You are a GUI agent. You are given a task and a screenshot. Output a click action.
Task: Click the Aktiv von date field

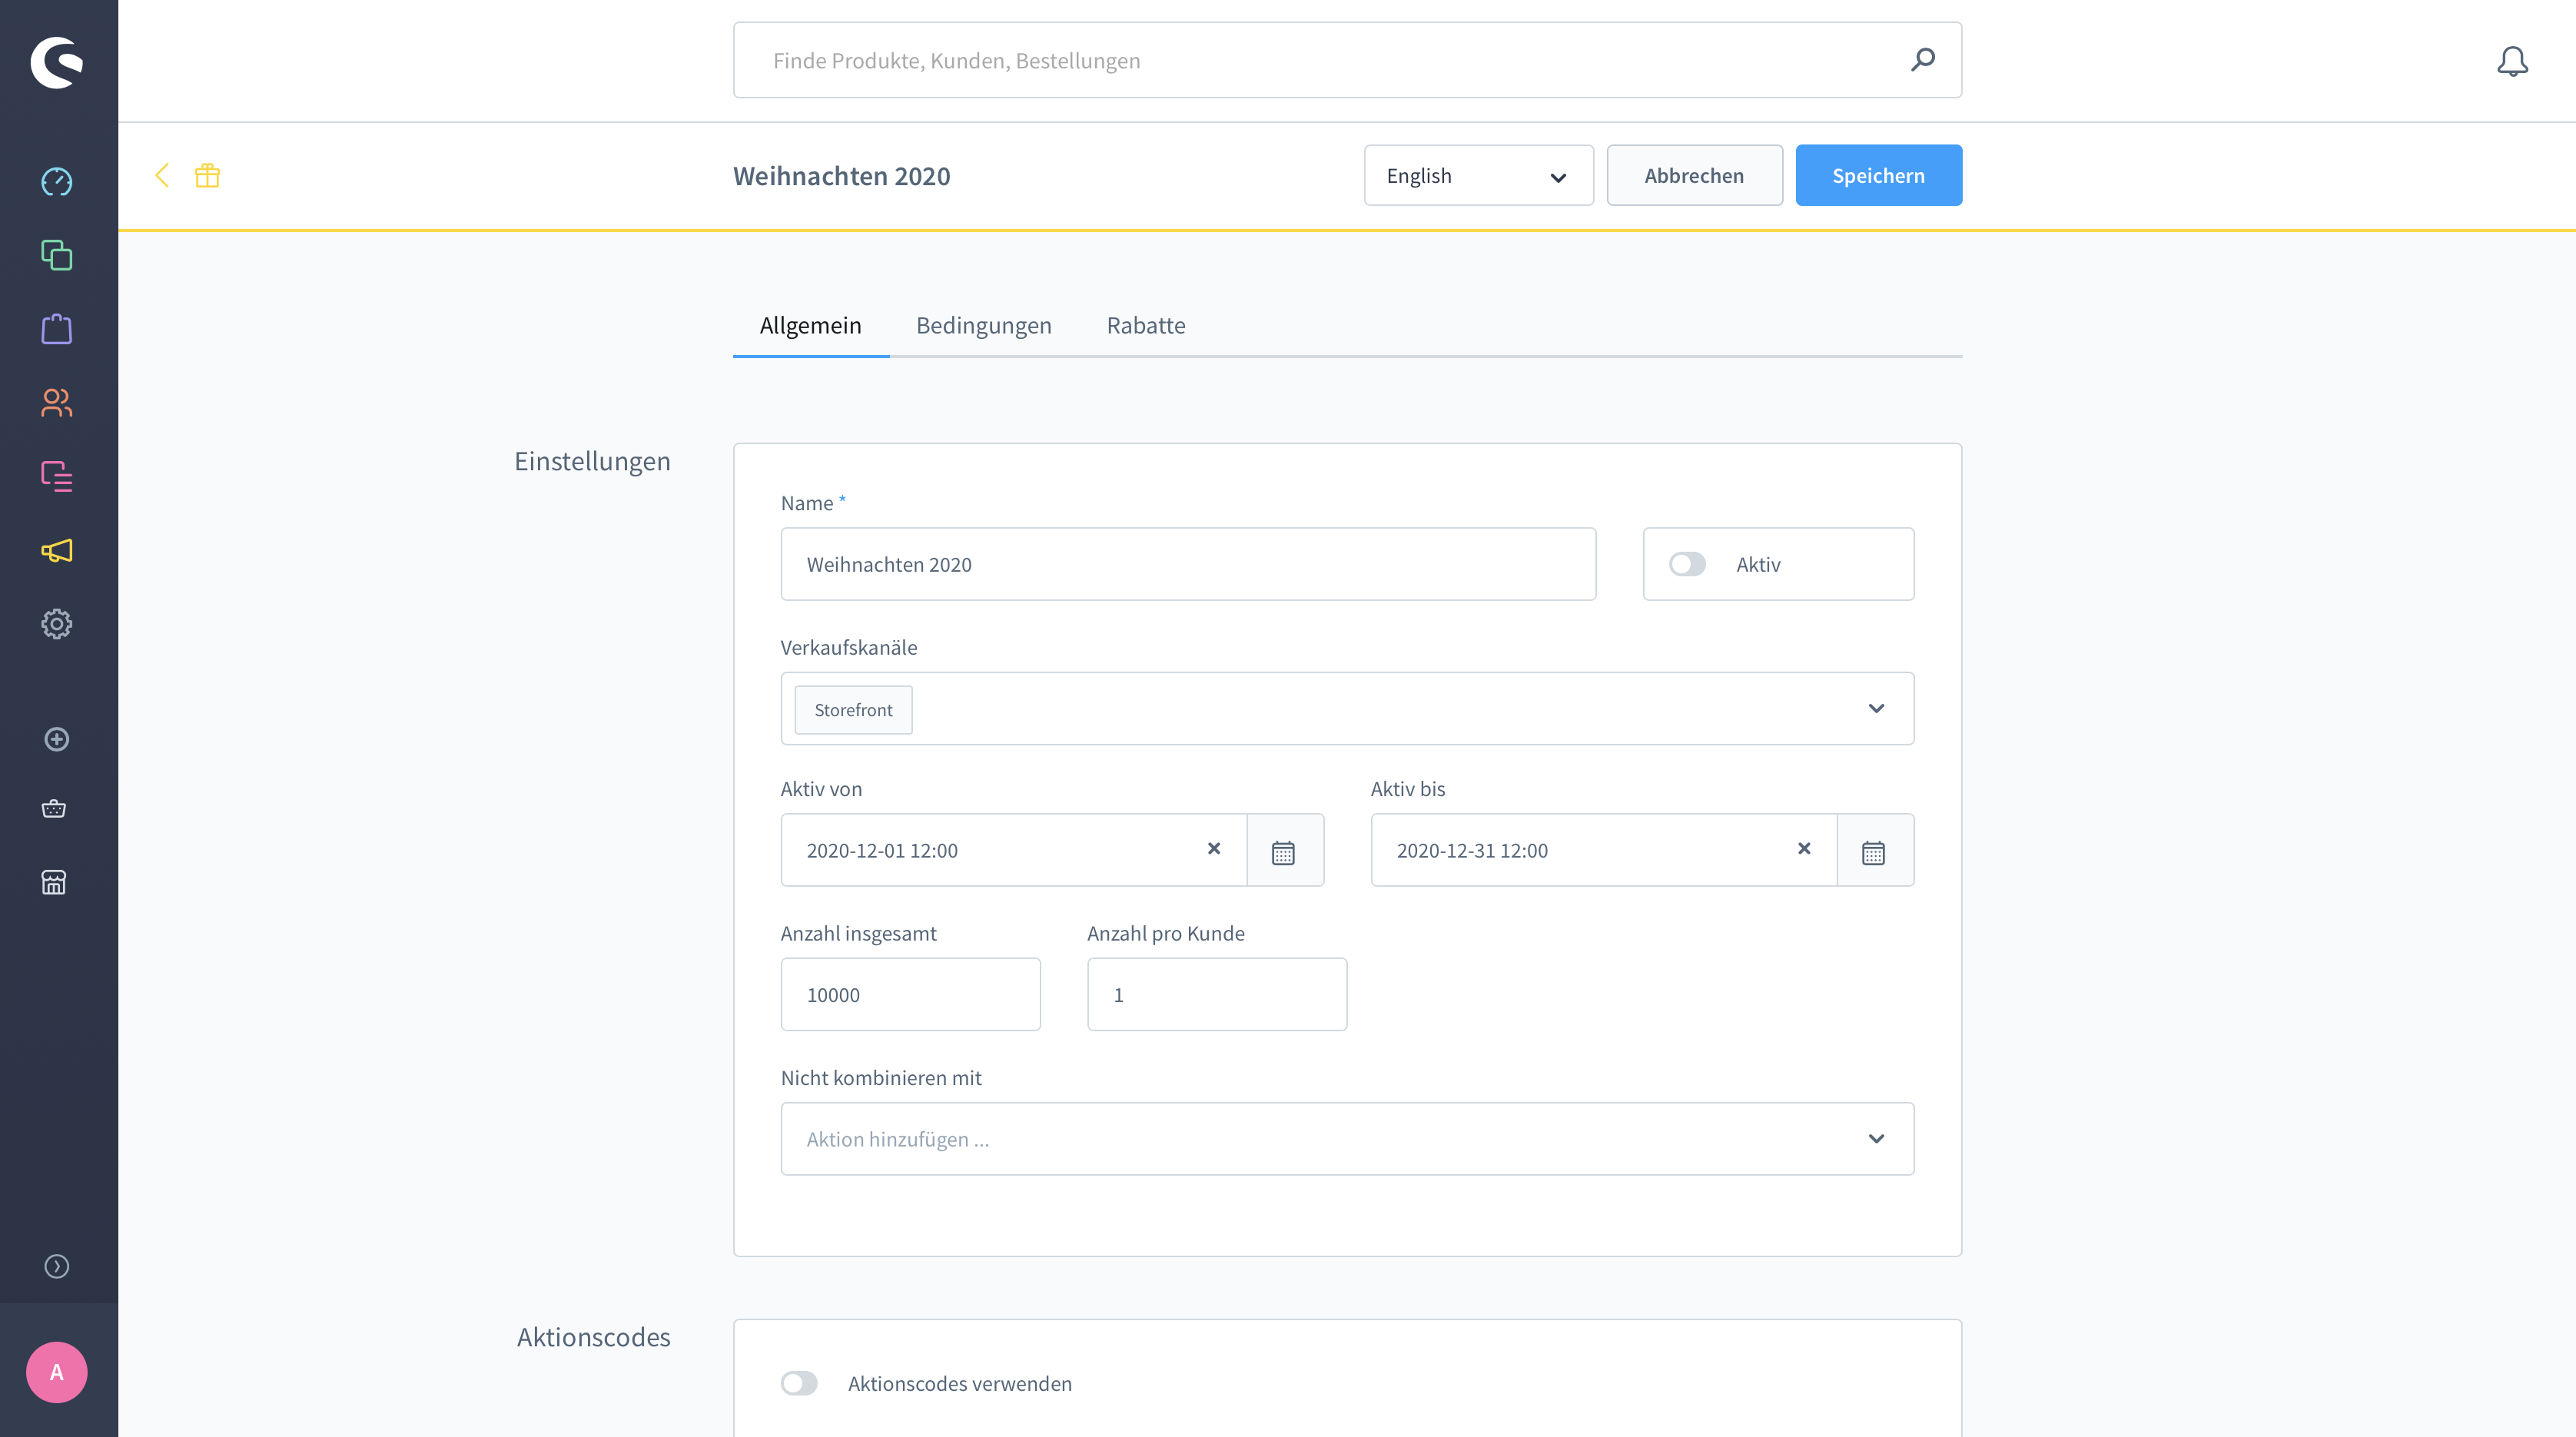point(1013,850)
